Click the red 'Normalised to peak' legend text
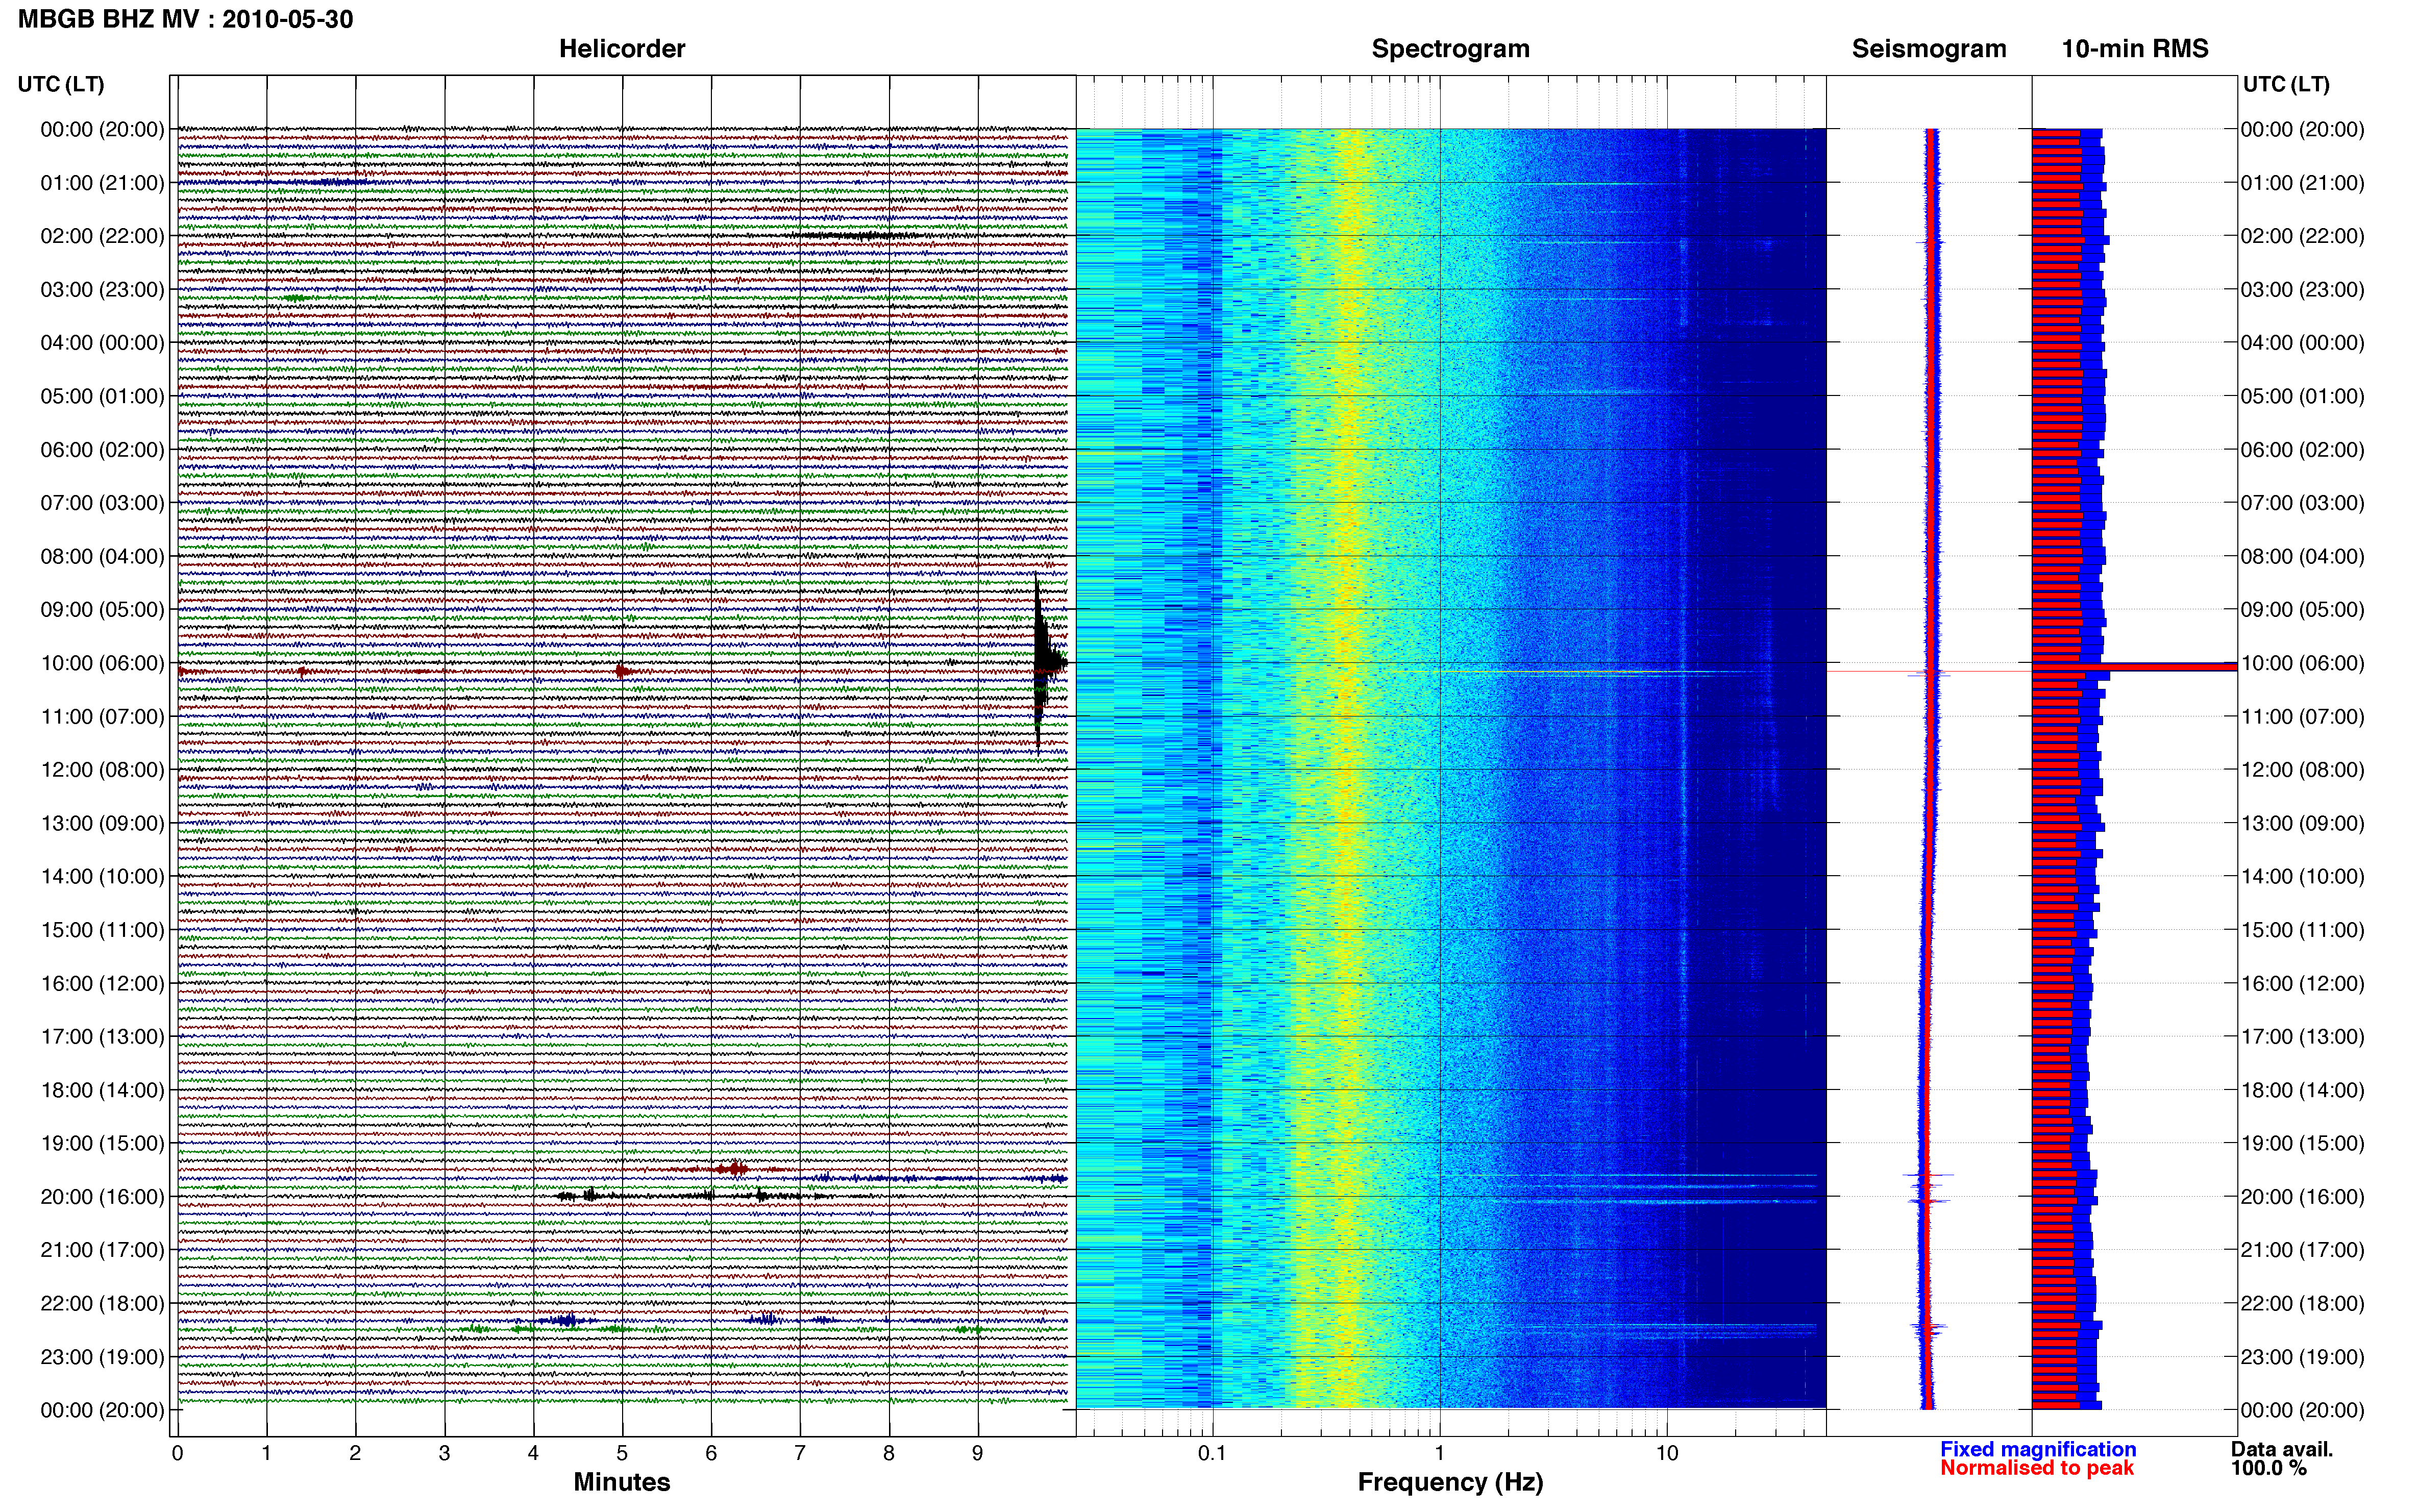 2037,1468
